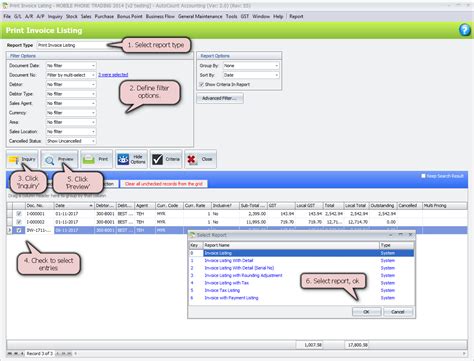Open the General Maintenance menu
This screenshot has height=361, width=474.
200,16
